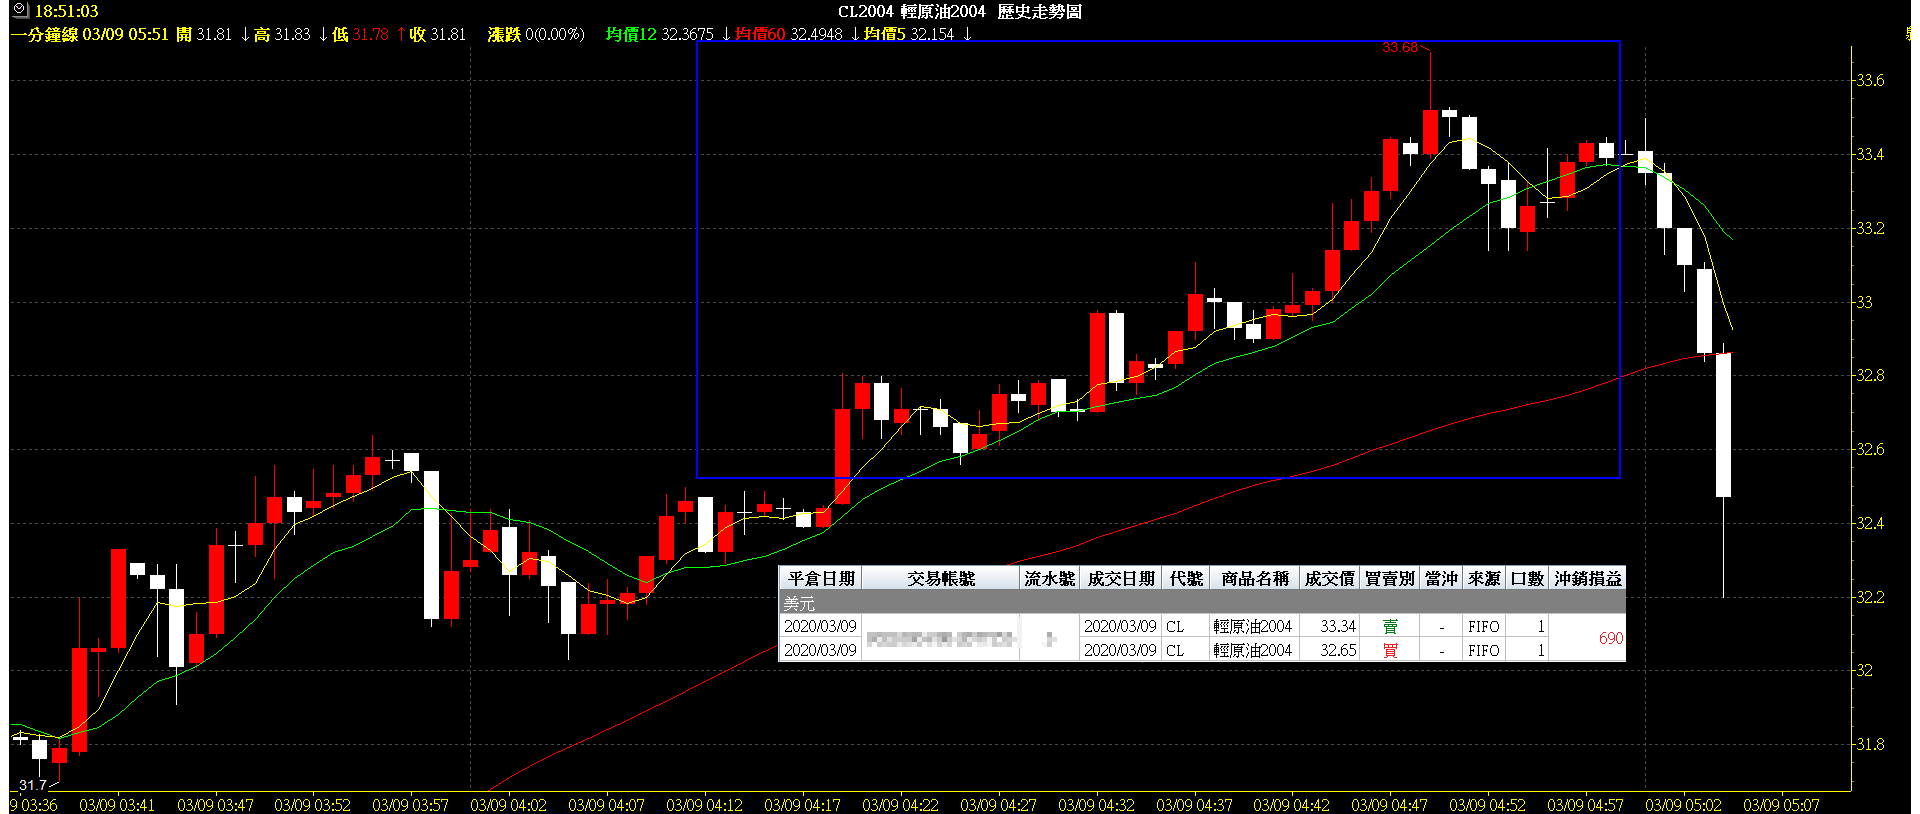Screen dimensions: 1920x814
Task: Click the 商品名稱 column header
Action: (1255, 578)
